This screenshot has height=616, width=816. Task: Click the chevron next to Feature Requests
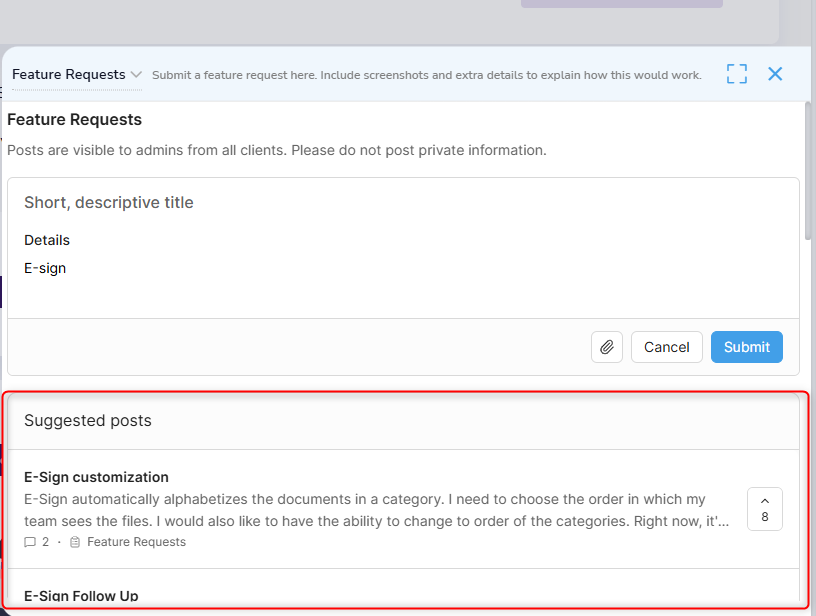(136, 75)
